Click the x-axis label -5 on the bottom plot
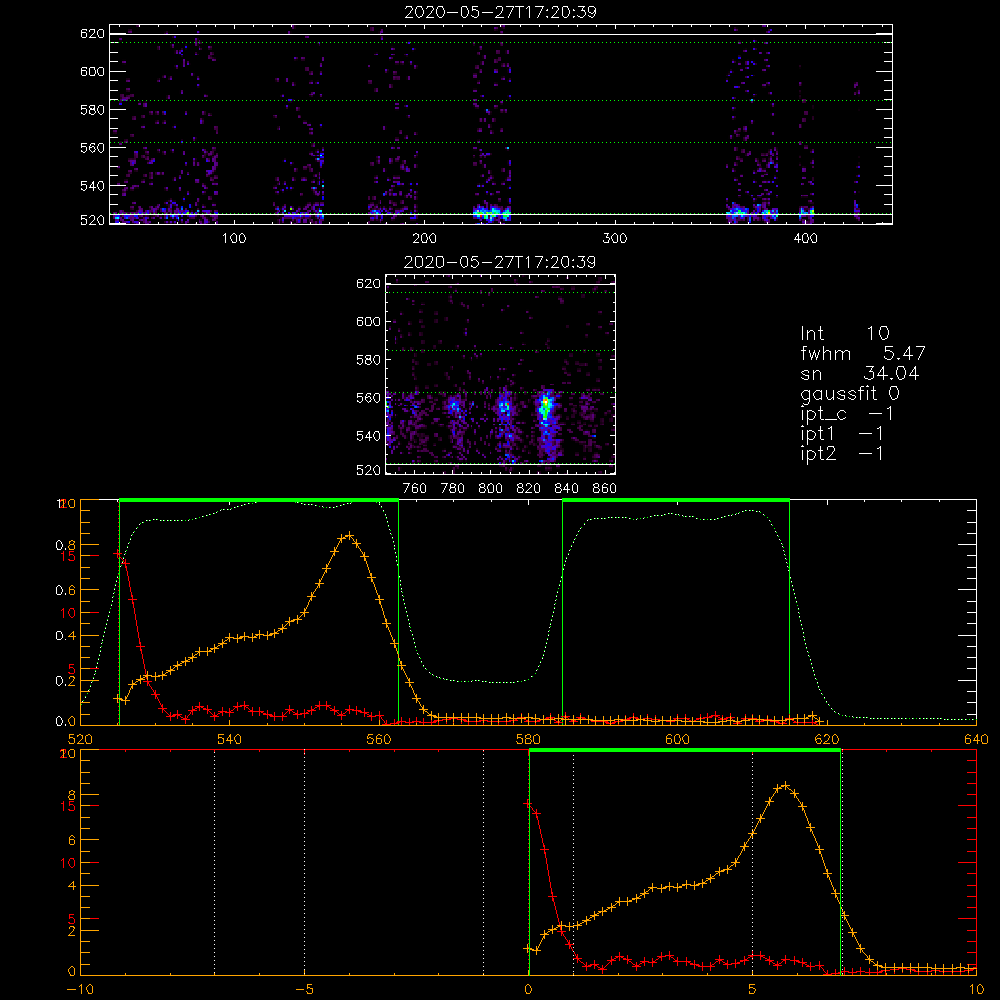Image resolution: width=1000 pixels, height=1000 pixels. click(305, 990)
